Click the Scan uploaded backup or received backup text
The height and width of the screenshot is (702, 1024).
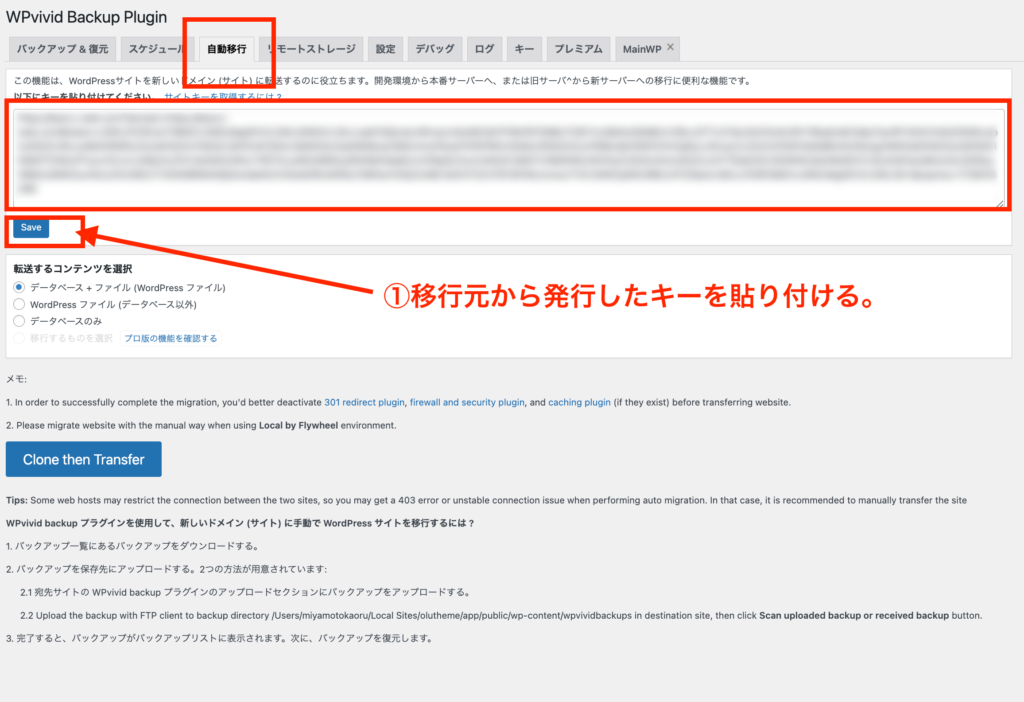pos(854,615)
